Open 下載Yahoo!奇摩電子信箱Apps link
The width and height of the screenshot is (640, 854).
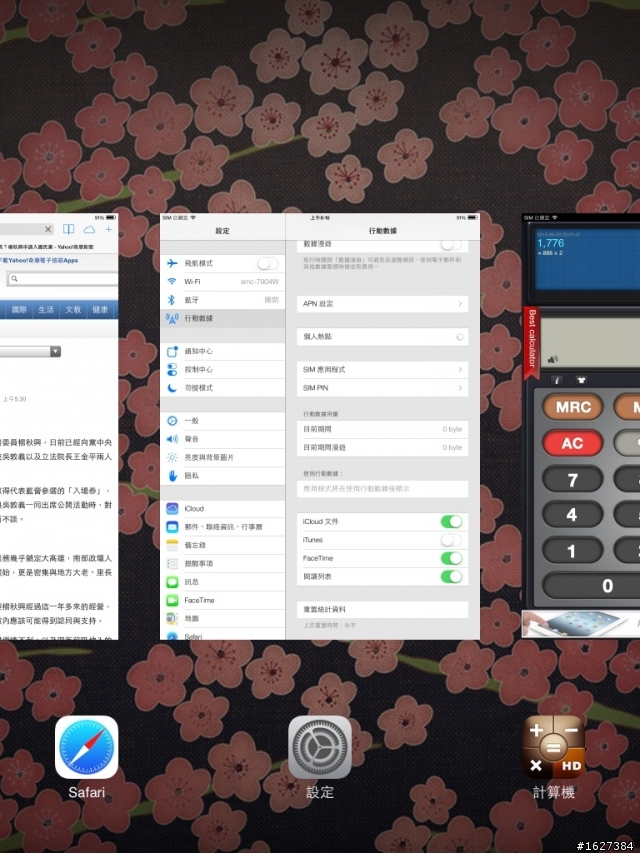pos(39,260)
